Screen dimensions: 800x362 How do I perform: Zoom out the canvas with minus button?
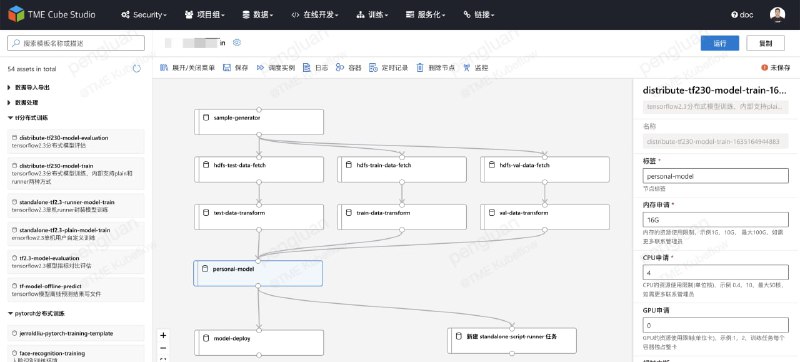(163, 348)
